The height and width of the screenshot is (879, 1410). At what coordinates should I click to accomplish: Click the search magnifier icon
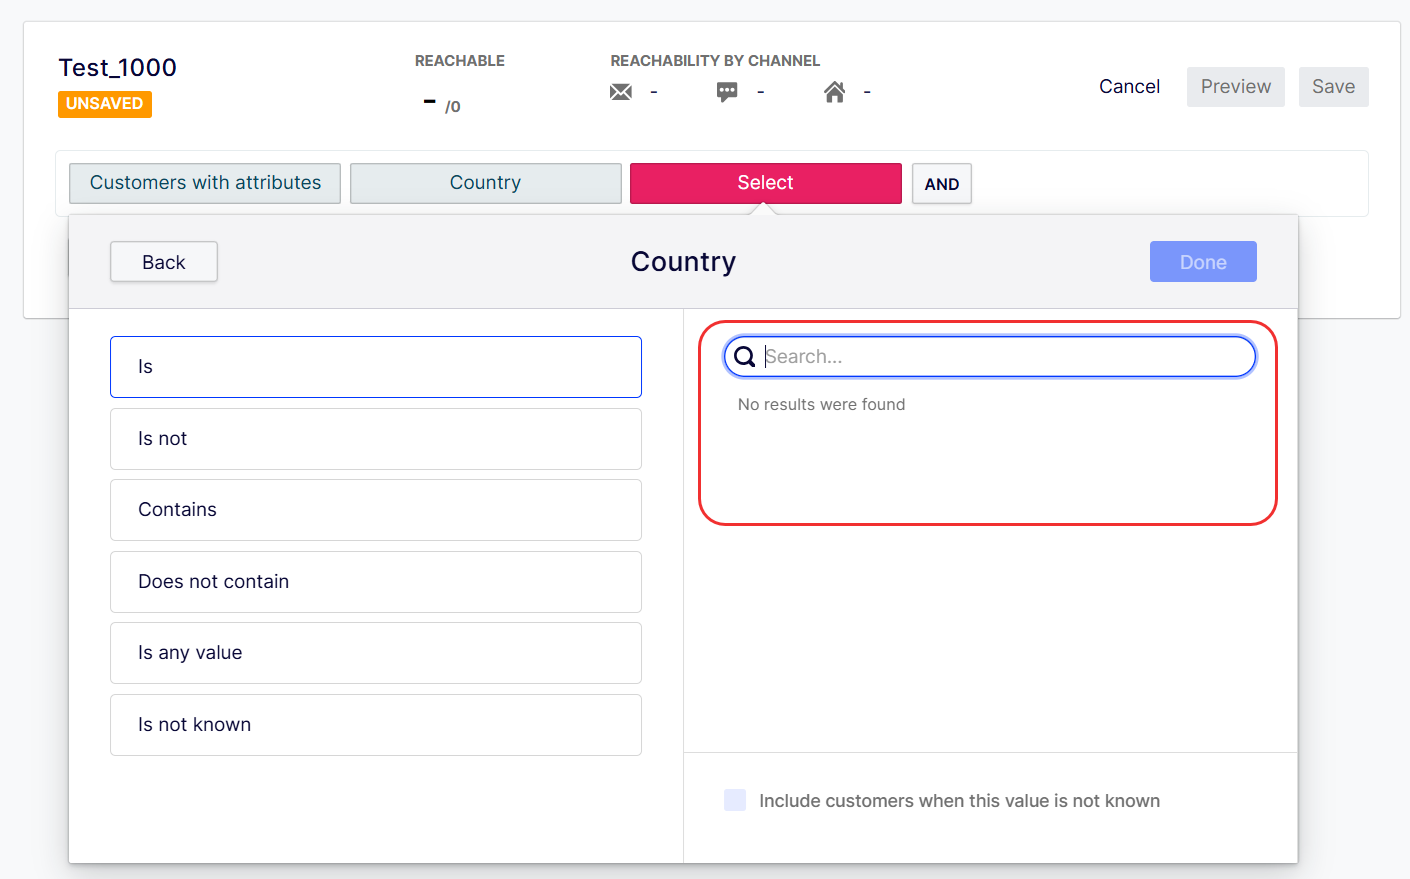[745, 357]
